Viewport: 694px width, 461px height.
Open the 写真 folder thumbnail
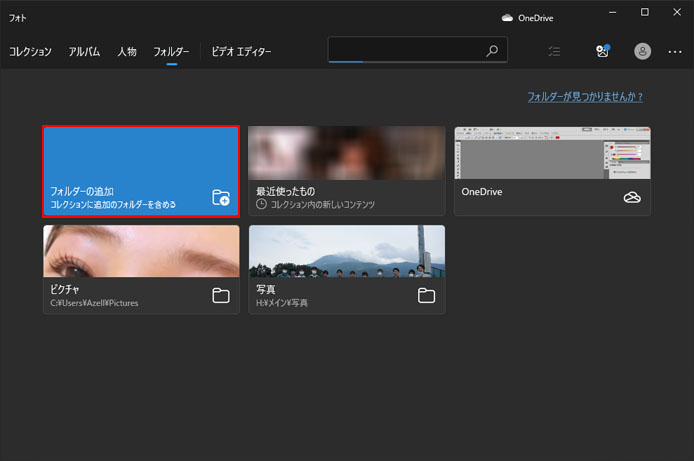pyautogui.click(x=347, y=251)
